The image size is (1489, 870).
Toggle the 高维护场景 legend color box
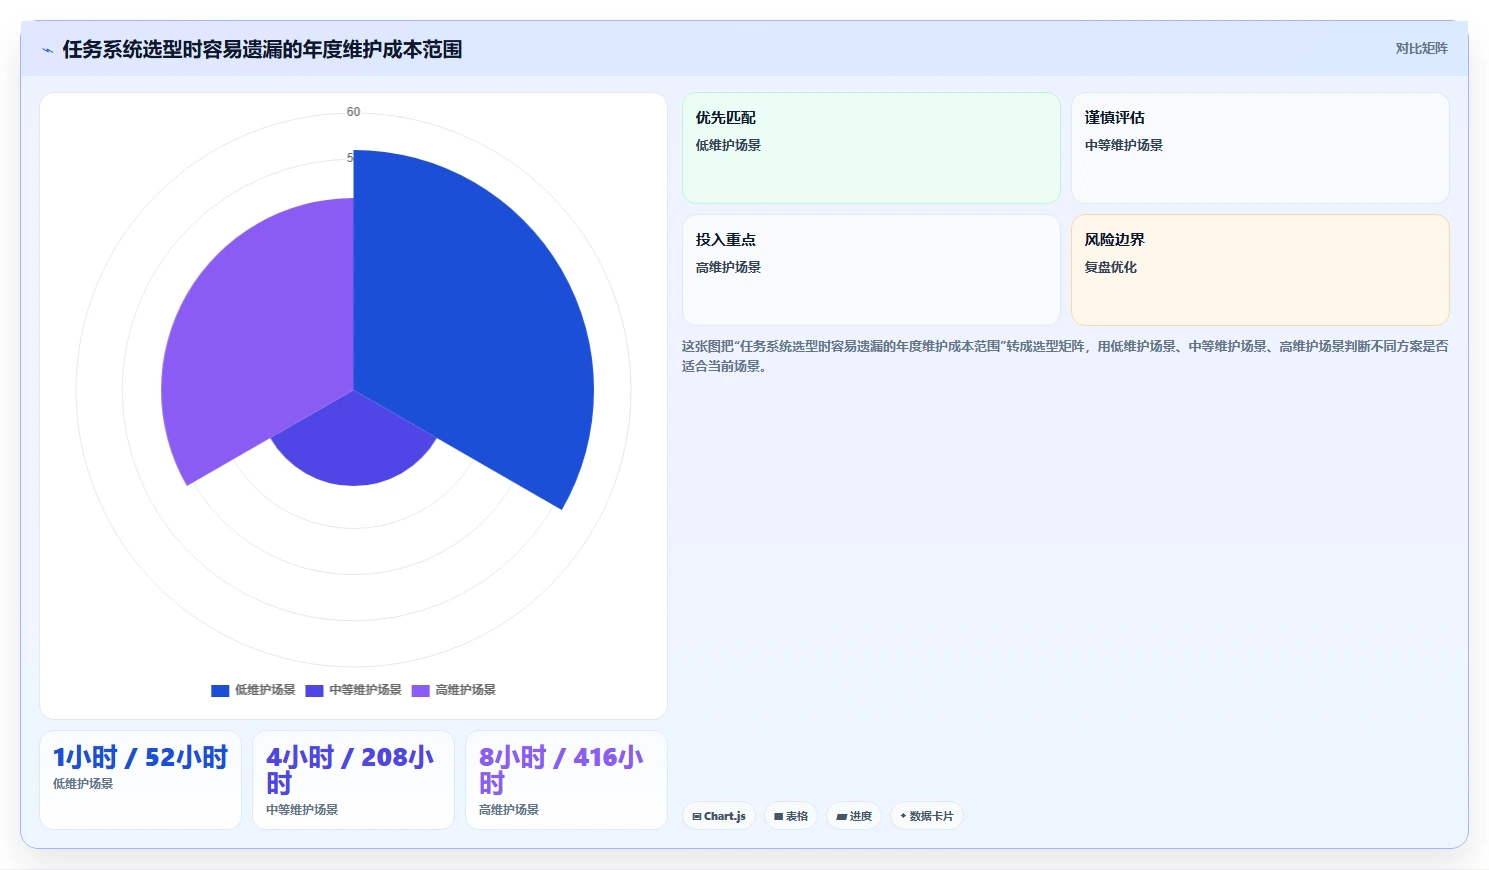click(420, 690)
